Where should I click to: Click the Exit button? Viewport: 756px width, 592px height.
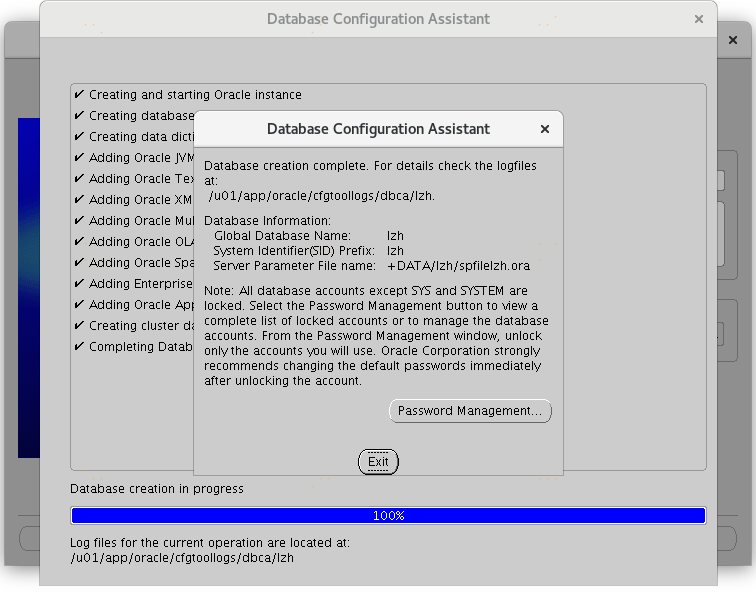tap(378, 462)
